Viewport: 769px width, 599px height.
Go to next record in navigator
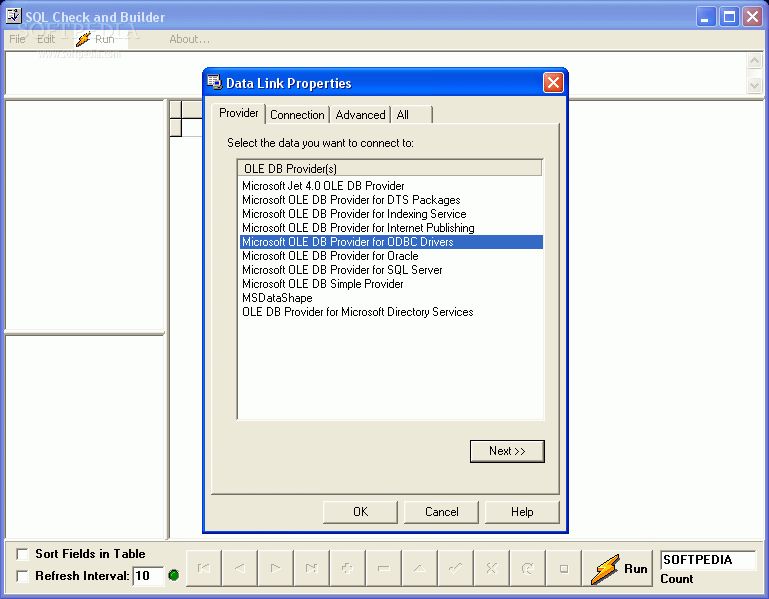pos(276,568)
